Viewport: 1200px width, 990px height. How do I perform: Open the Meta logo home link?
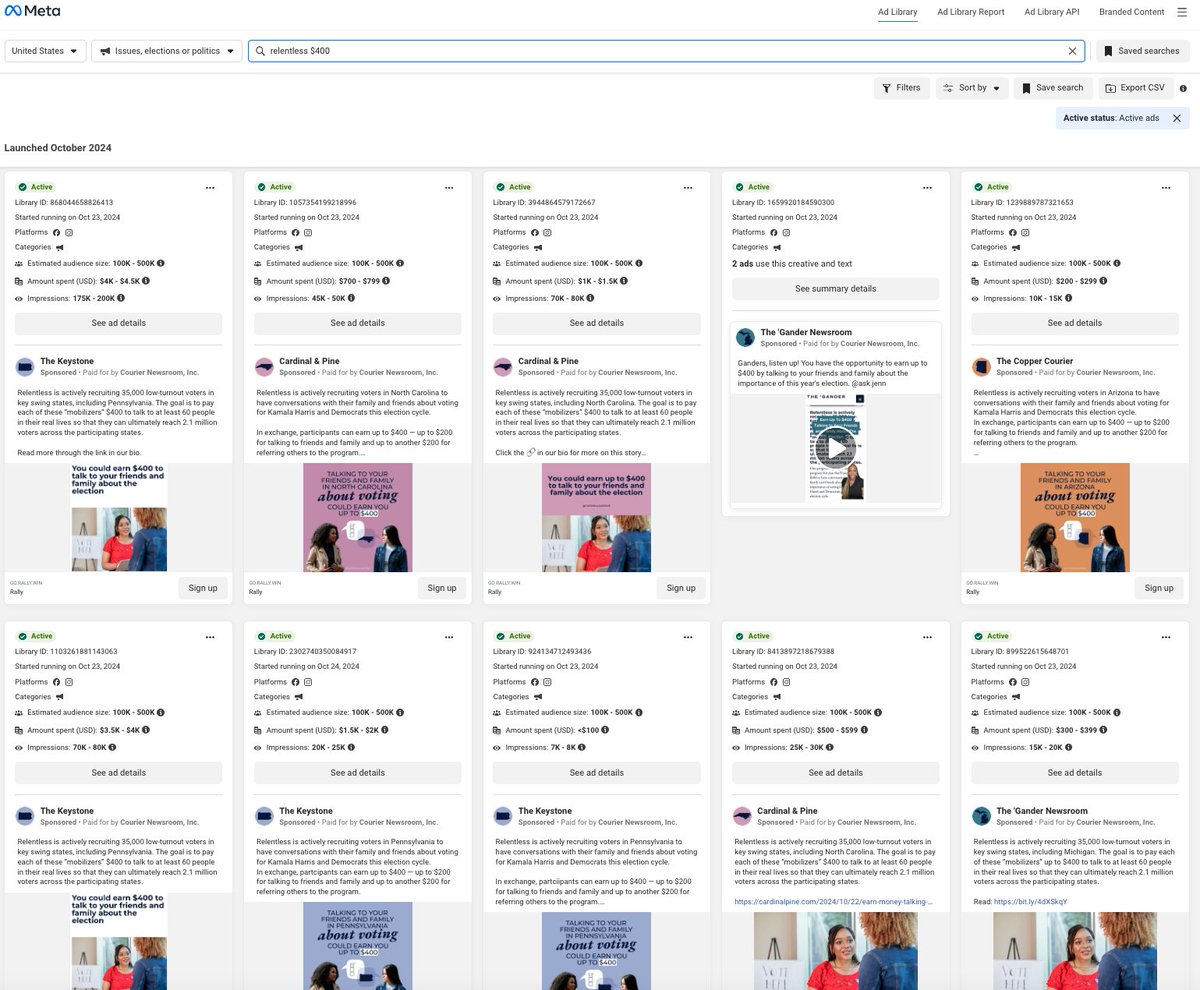pyautogui.click(x=32, y=12)
